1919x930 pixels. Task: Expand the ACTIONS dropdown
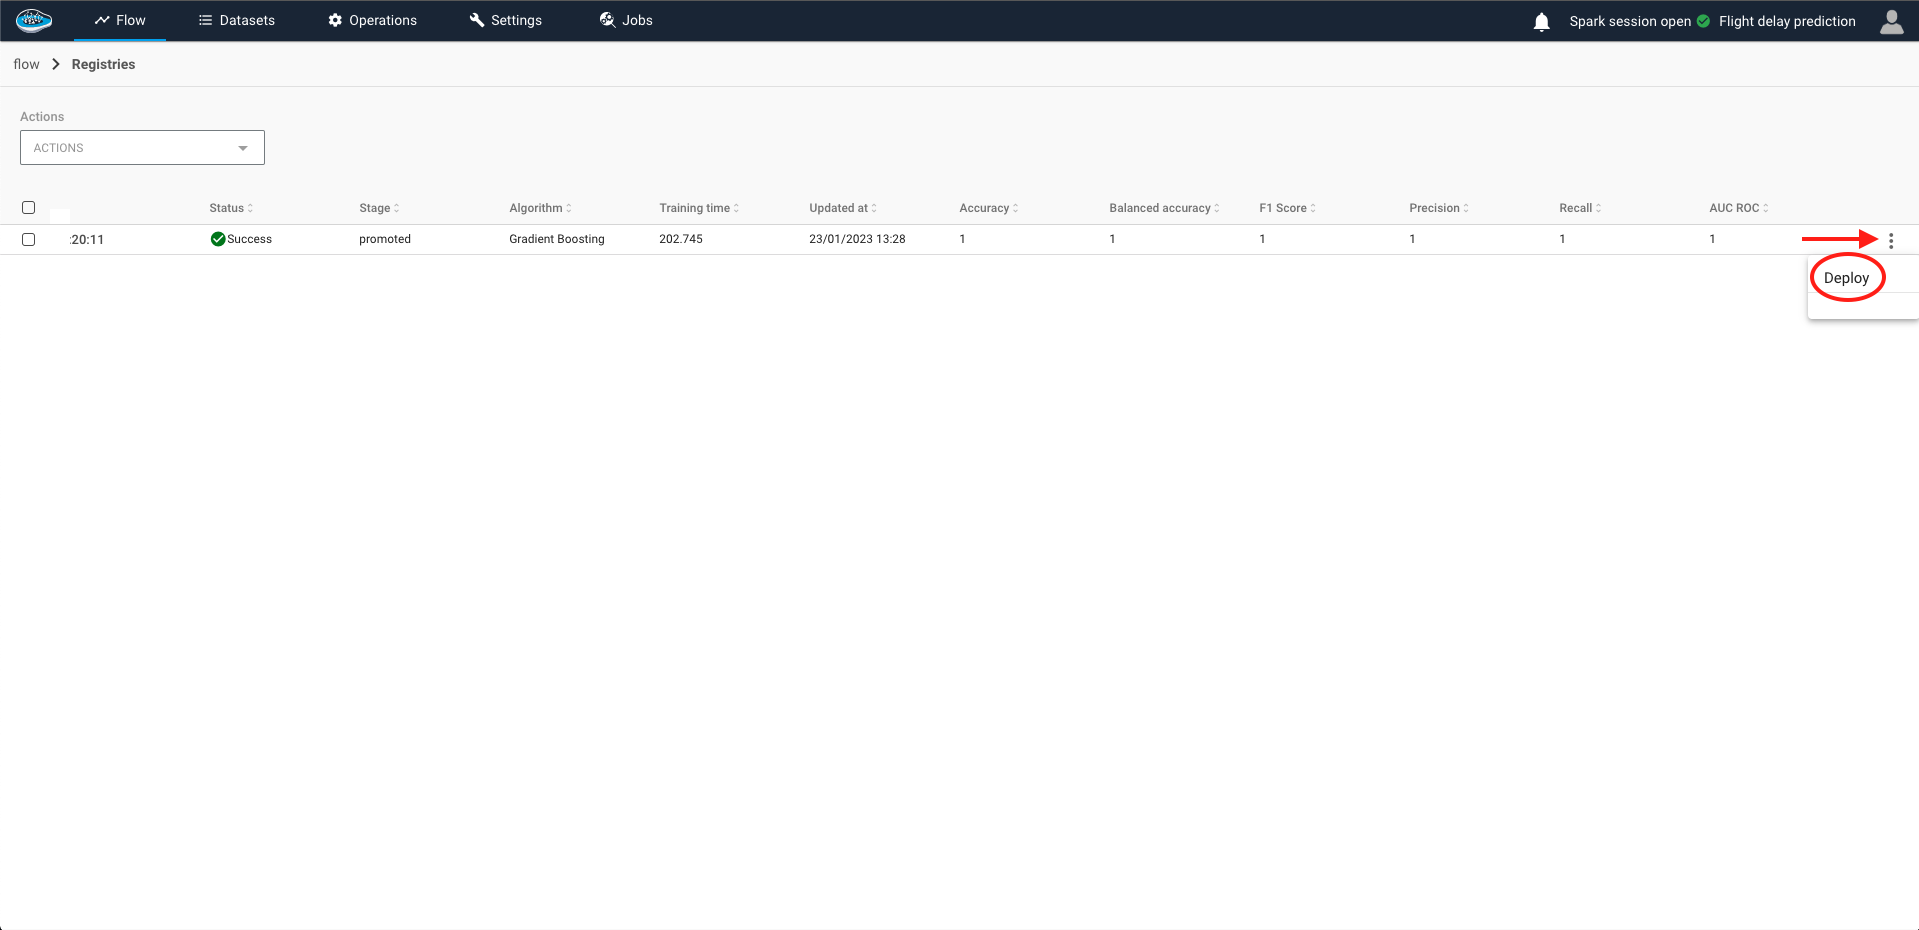coord(142,148)
